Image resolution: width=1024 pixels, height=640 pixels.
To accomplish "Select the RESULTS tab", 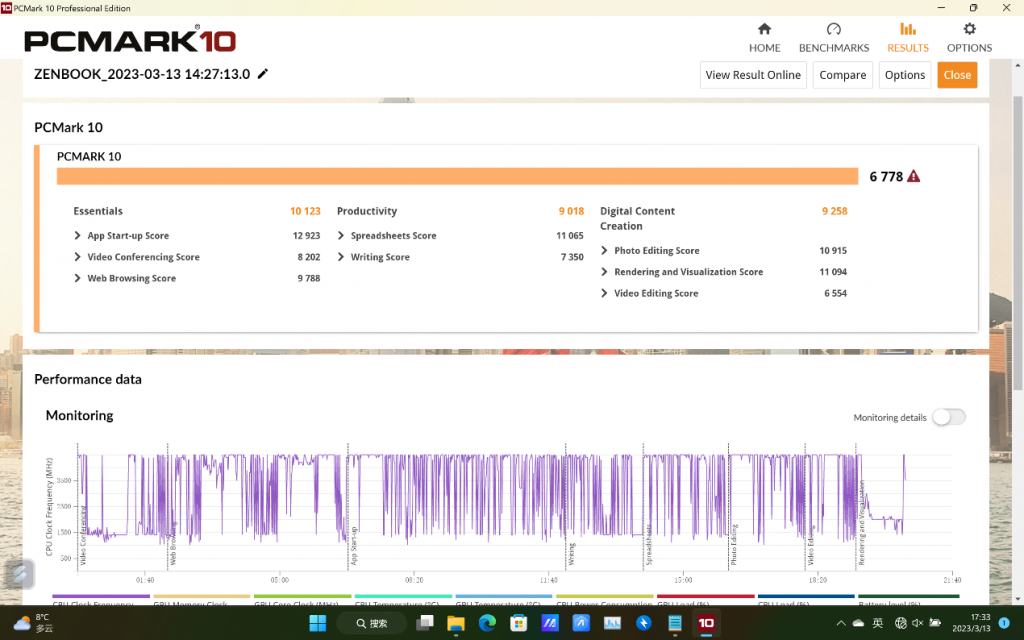I will pyautogui.click(x=908, y=38).
